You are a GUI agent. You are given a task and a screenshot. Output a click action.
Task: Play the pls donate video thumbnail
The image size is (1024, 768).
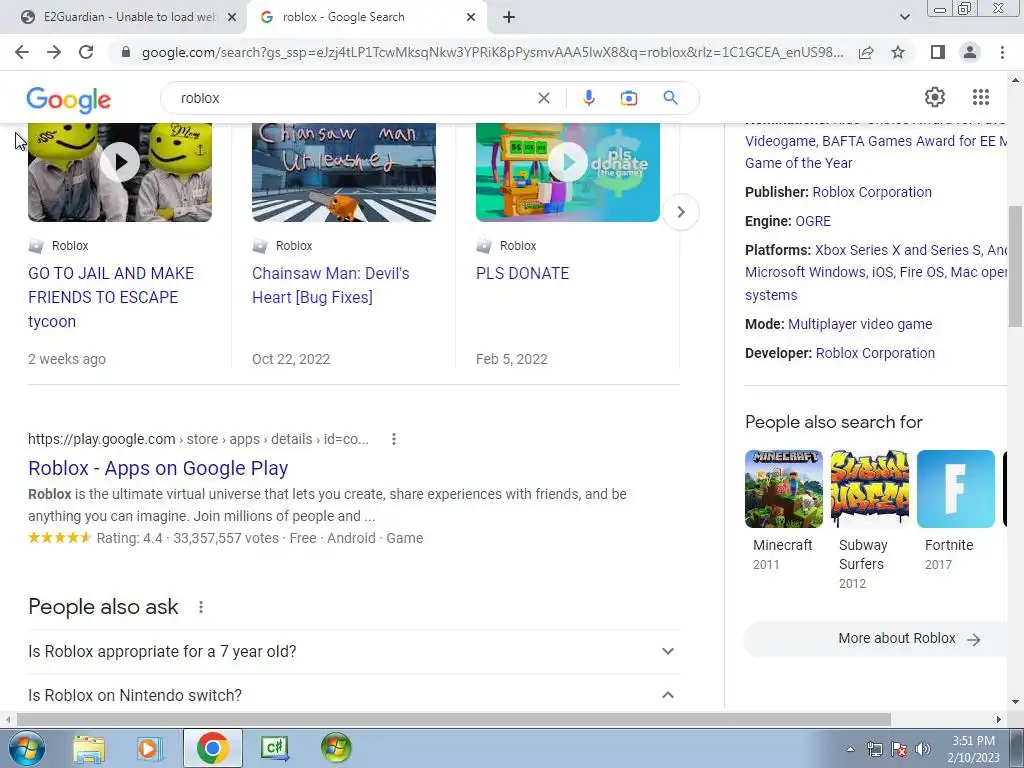click(x=568, y=172)
